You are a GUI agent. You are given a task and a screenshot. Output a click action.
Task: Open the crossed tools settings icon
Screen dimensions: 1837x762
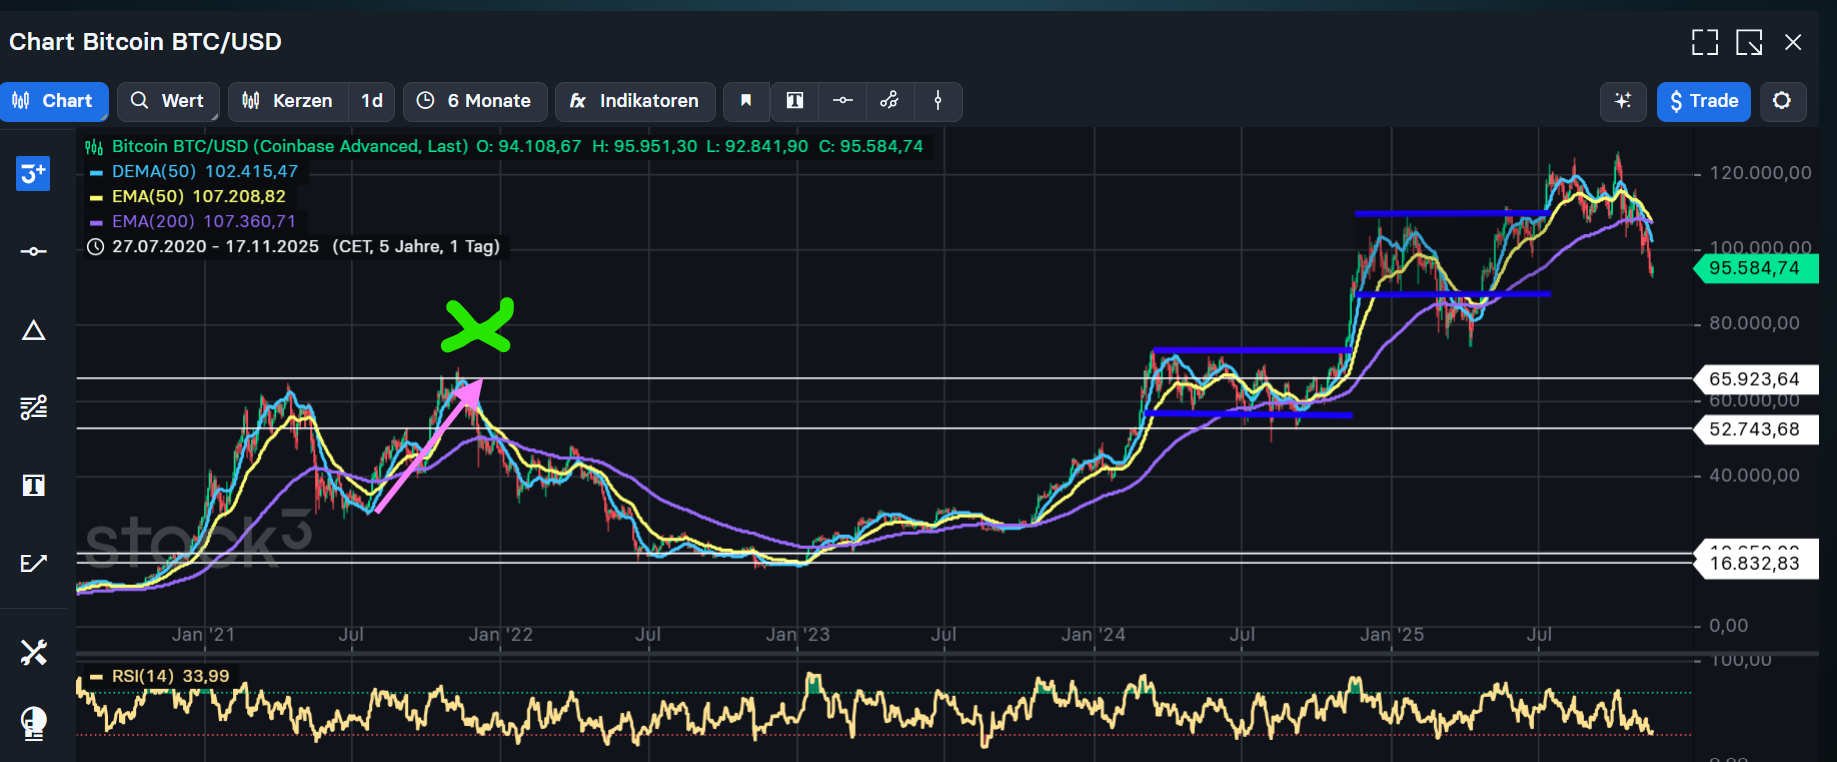[x=33, y=653]
